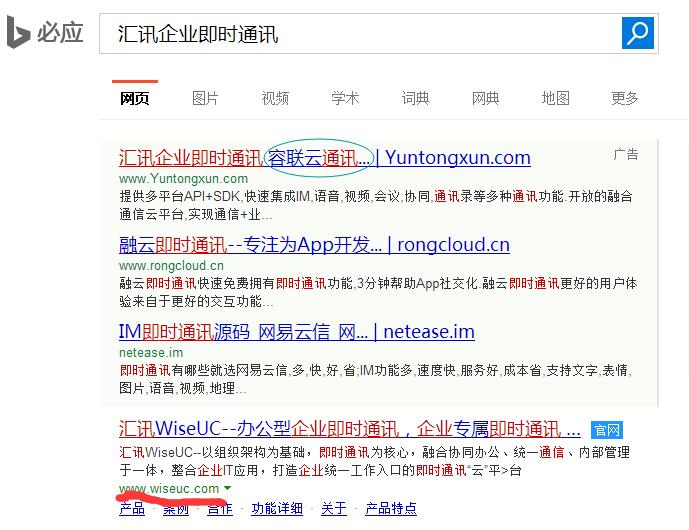Image resolution: width=689 pixels, height=530 pixels.
Task: Select the 网页 tab
Action: (x=134, y=98)
